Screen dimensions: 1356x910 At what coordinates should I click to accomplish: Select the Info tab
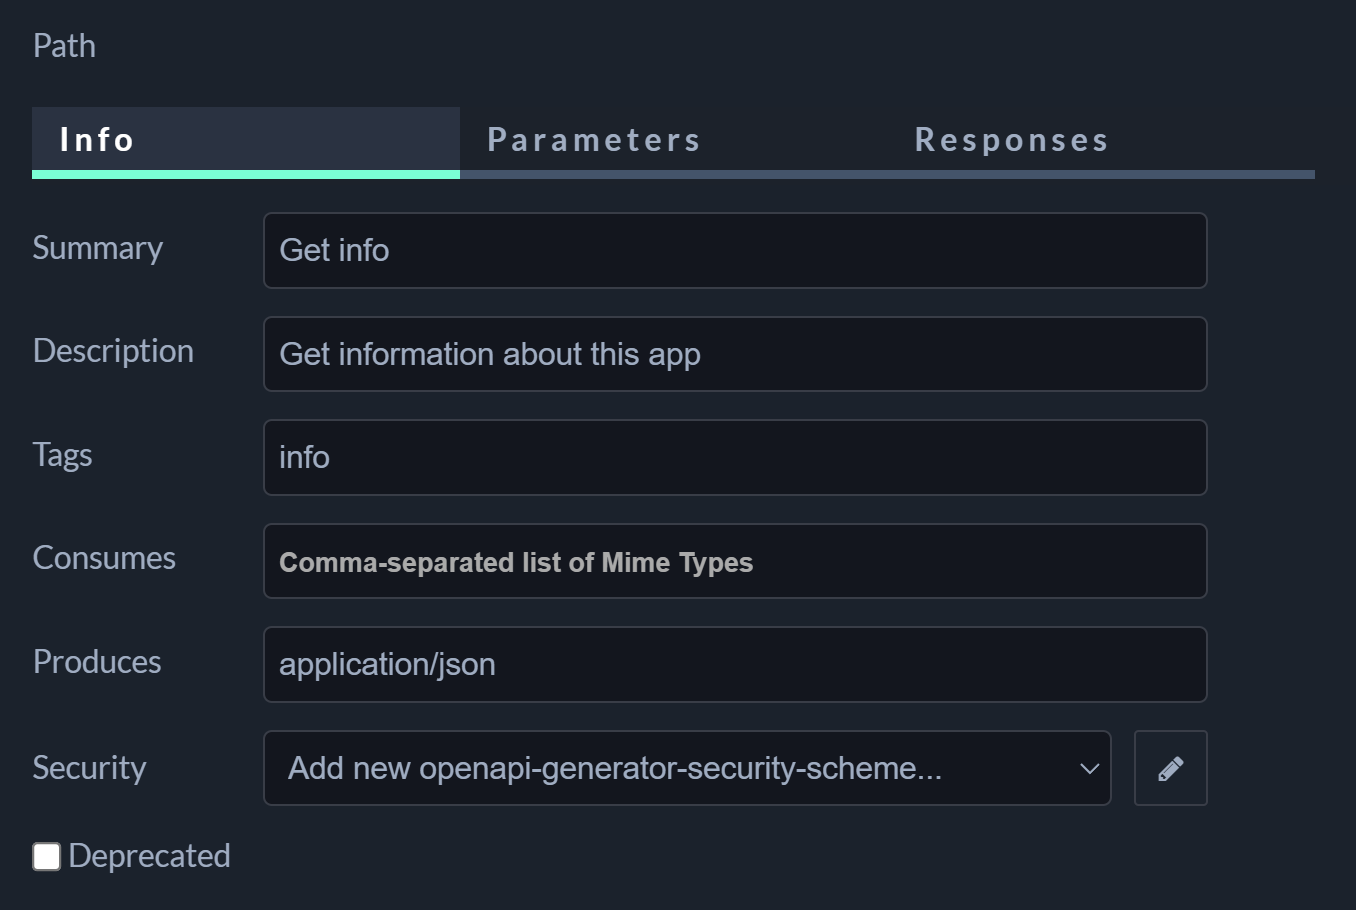[97, 140]
